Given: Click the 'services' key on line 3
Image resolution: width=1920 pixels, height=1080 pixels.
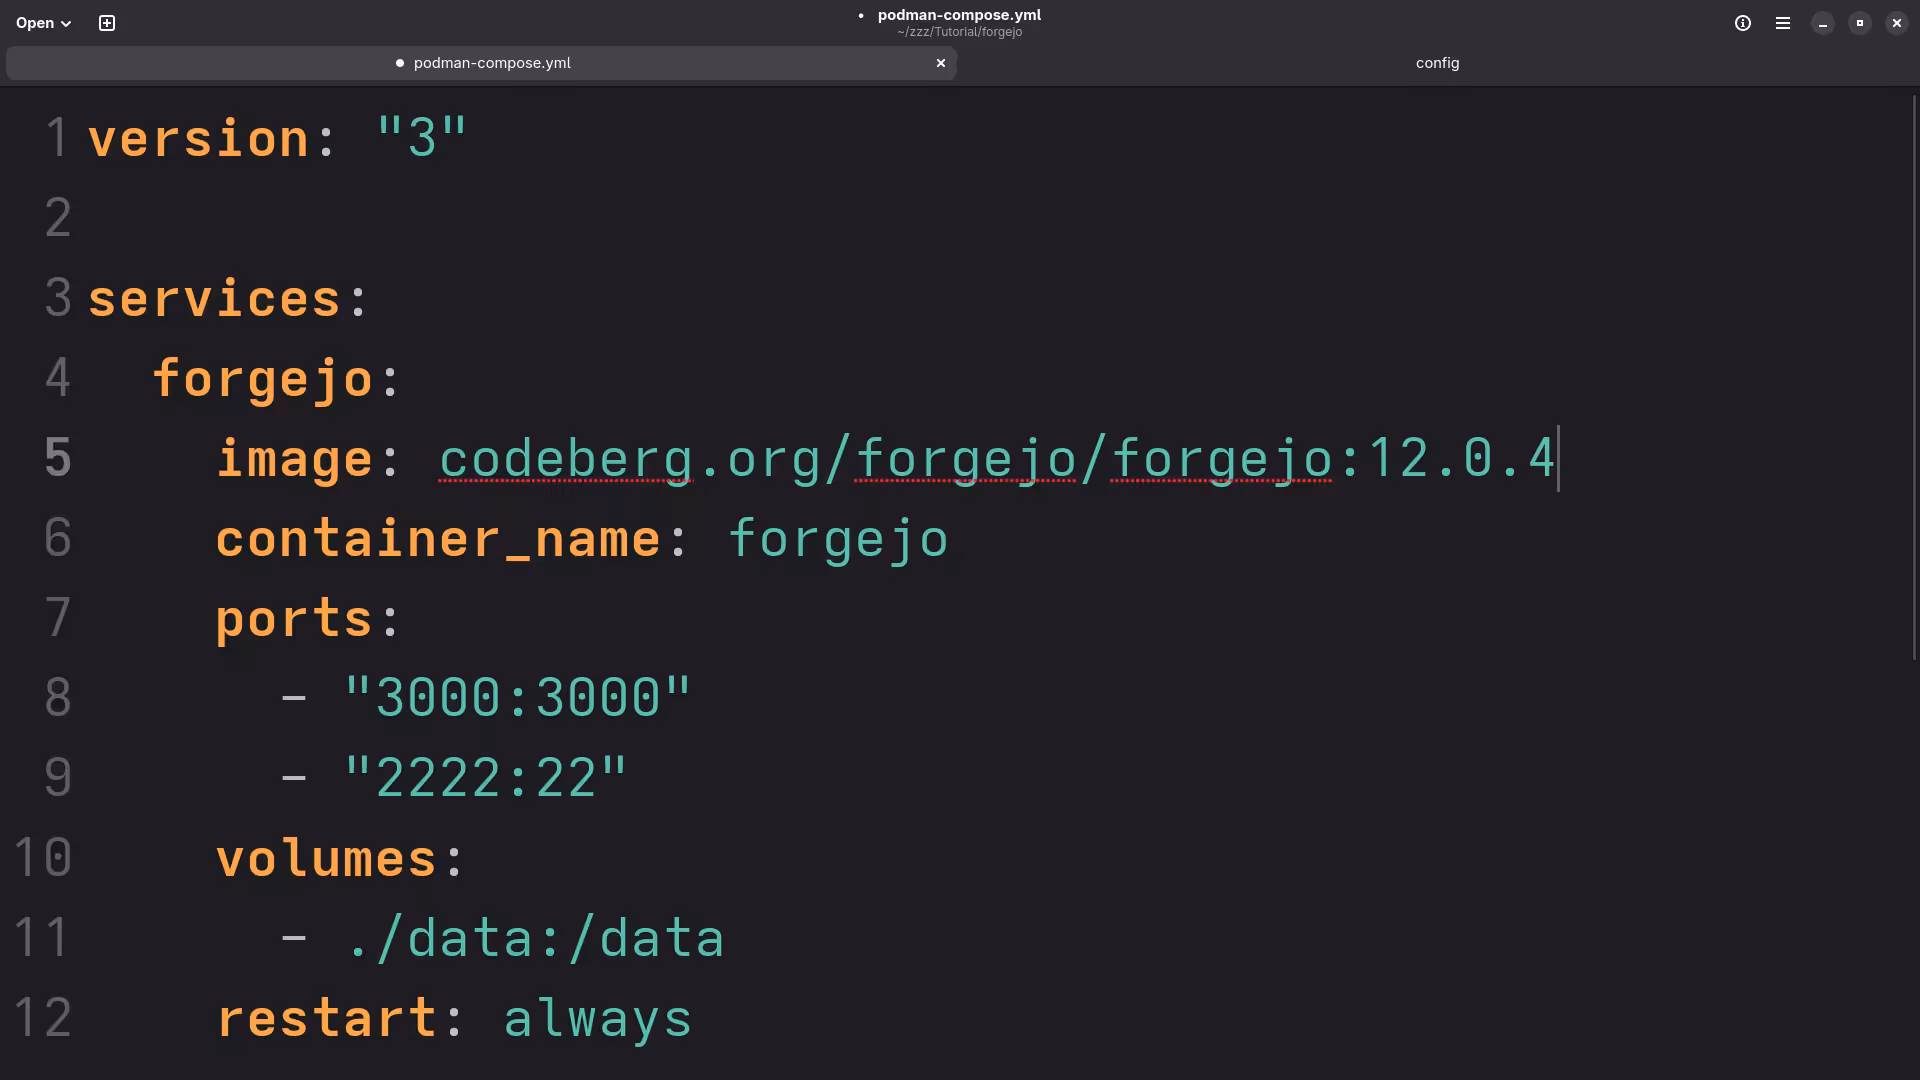Looking at the screenshot, I should click(215, 298).
